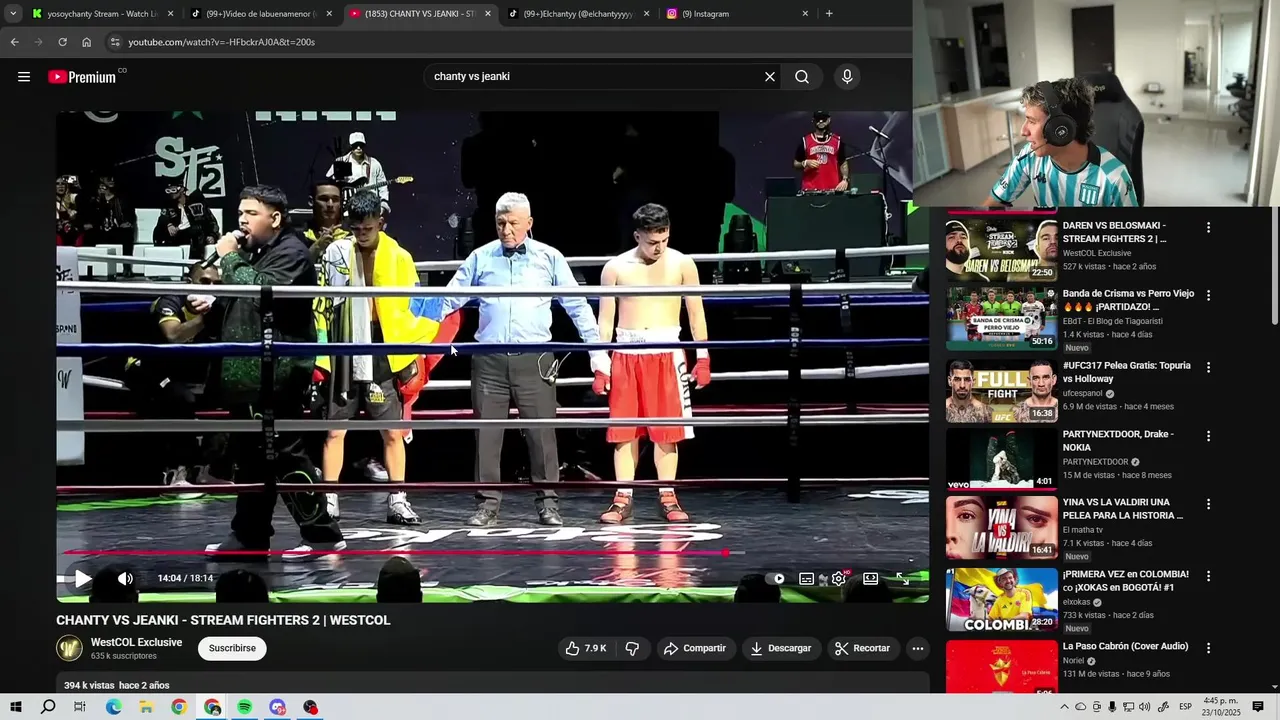Play the paused video

click(83, 578)
